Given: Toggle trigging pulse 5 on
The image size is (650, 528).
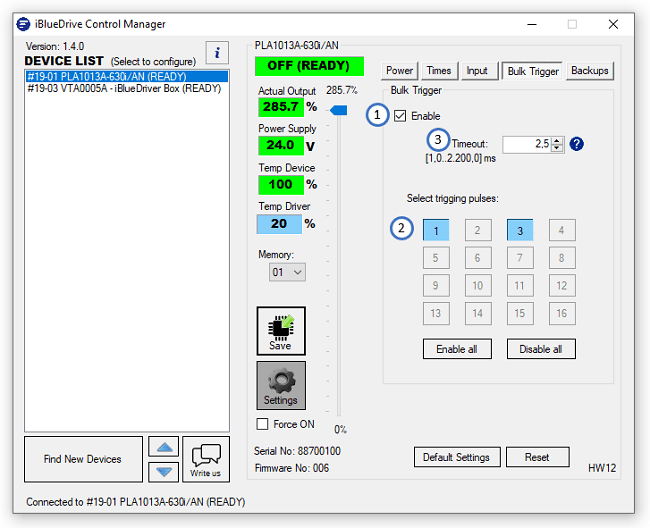Looking at the screenshot, I should point(436,258).
